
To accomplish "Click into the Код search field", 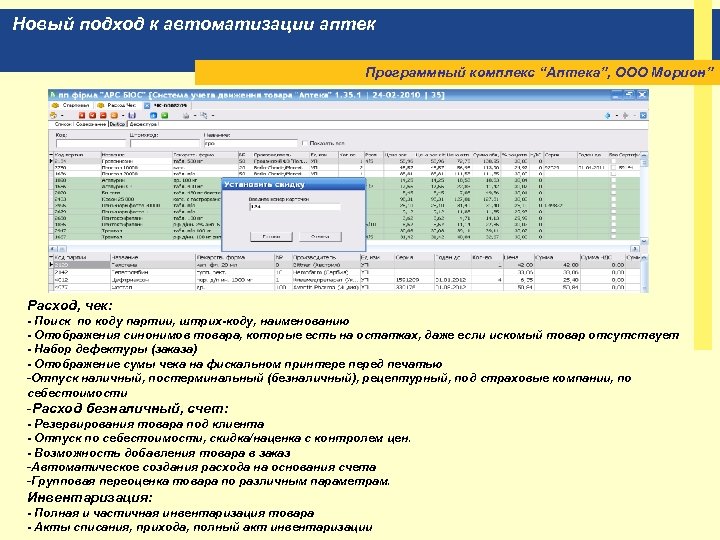I will pos(90,144).
